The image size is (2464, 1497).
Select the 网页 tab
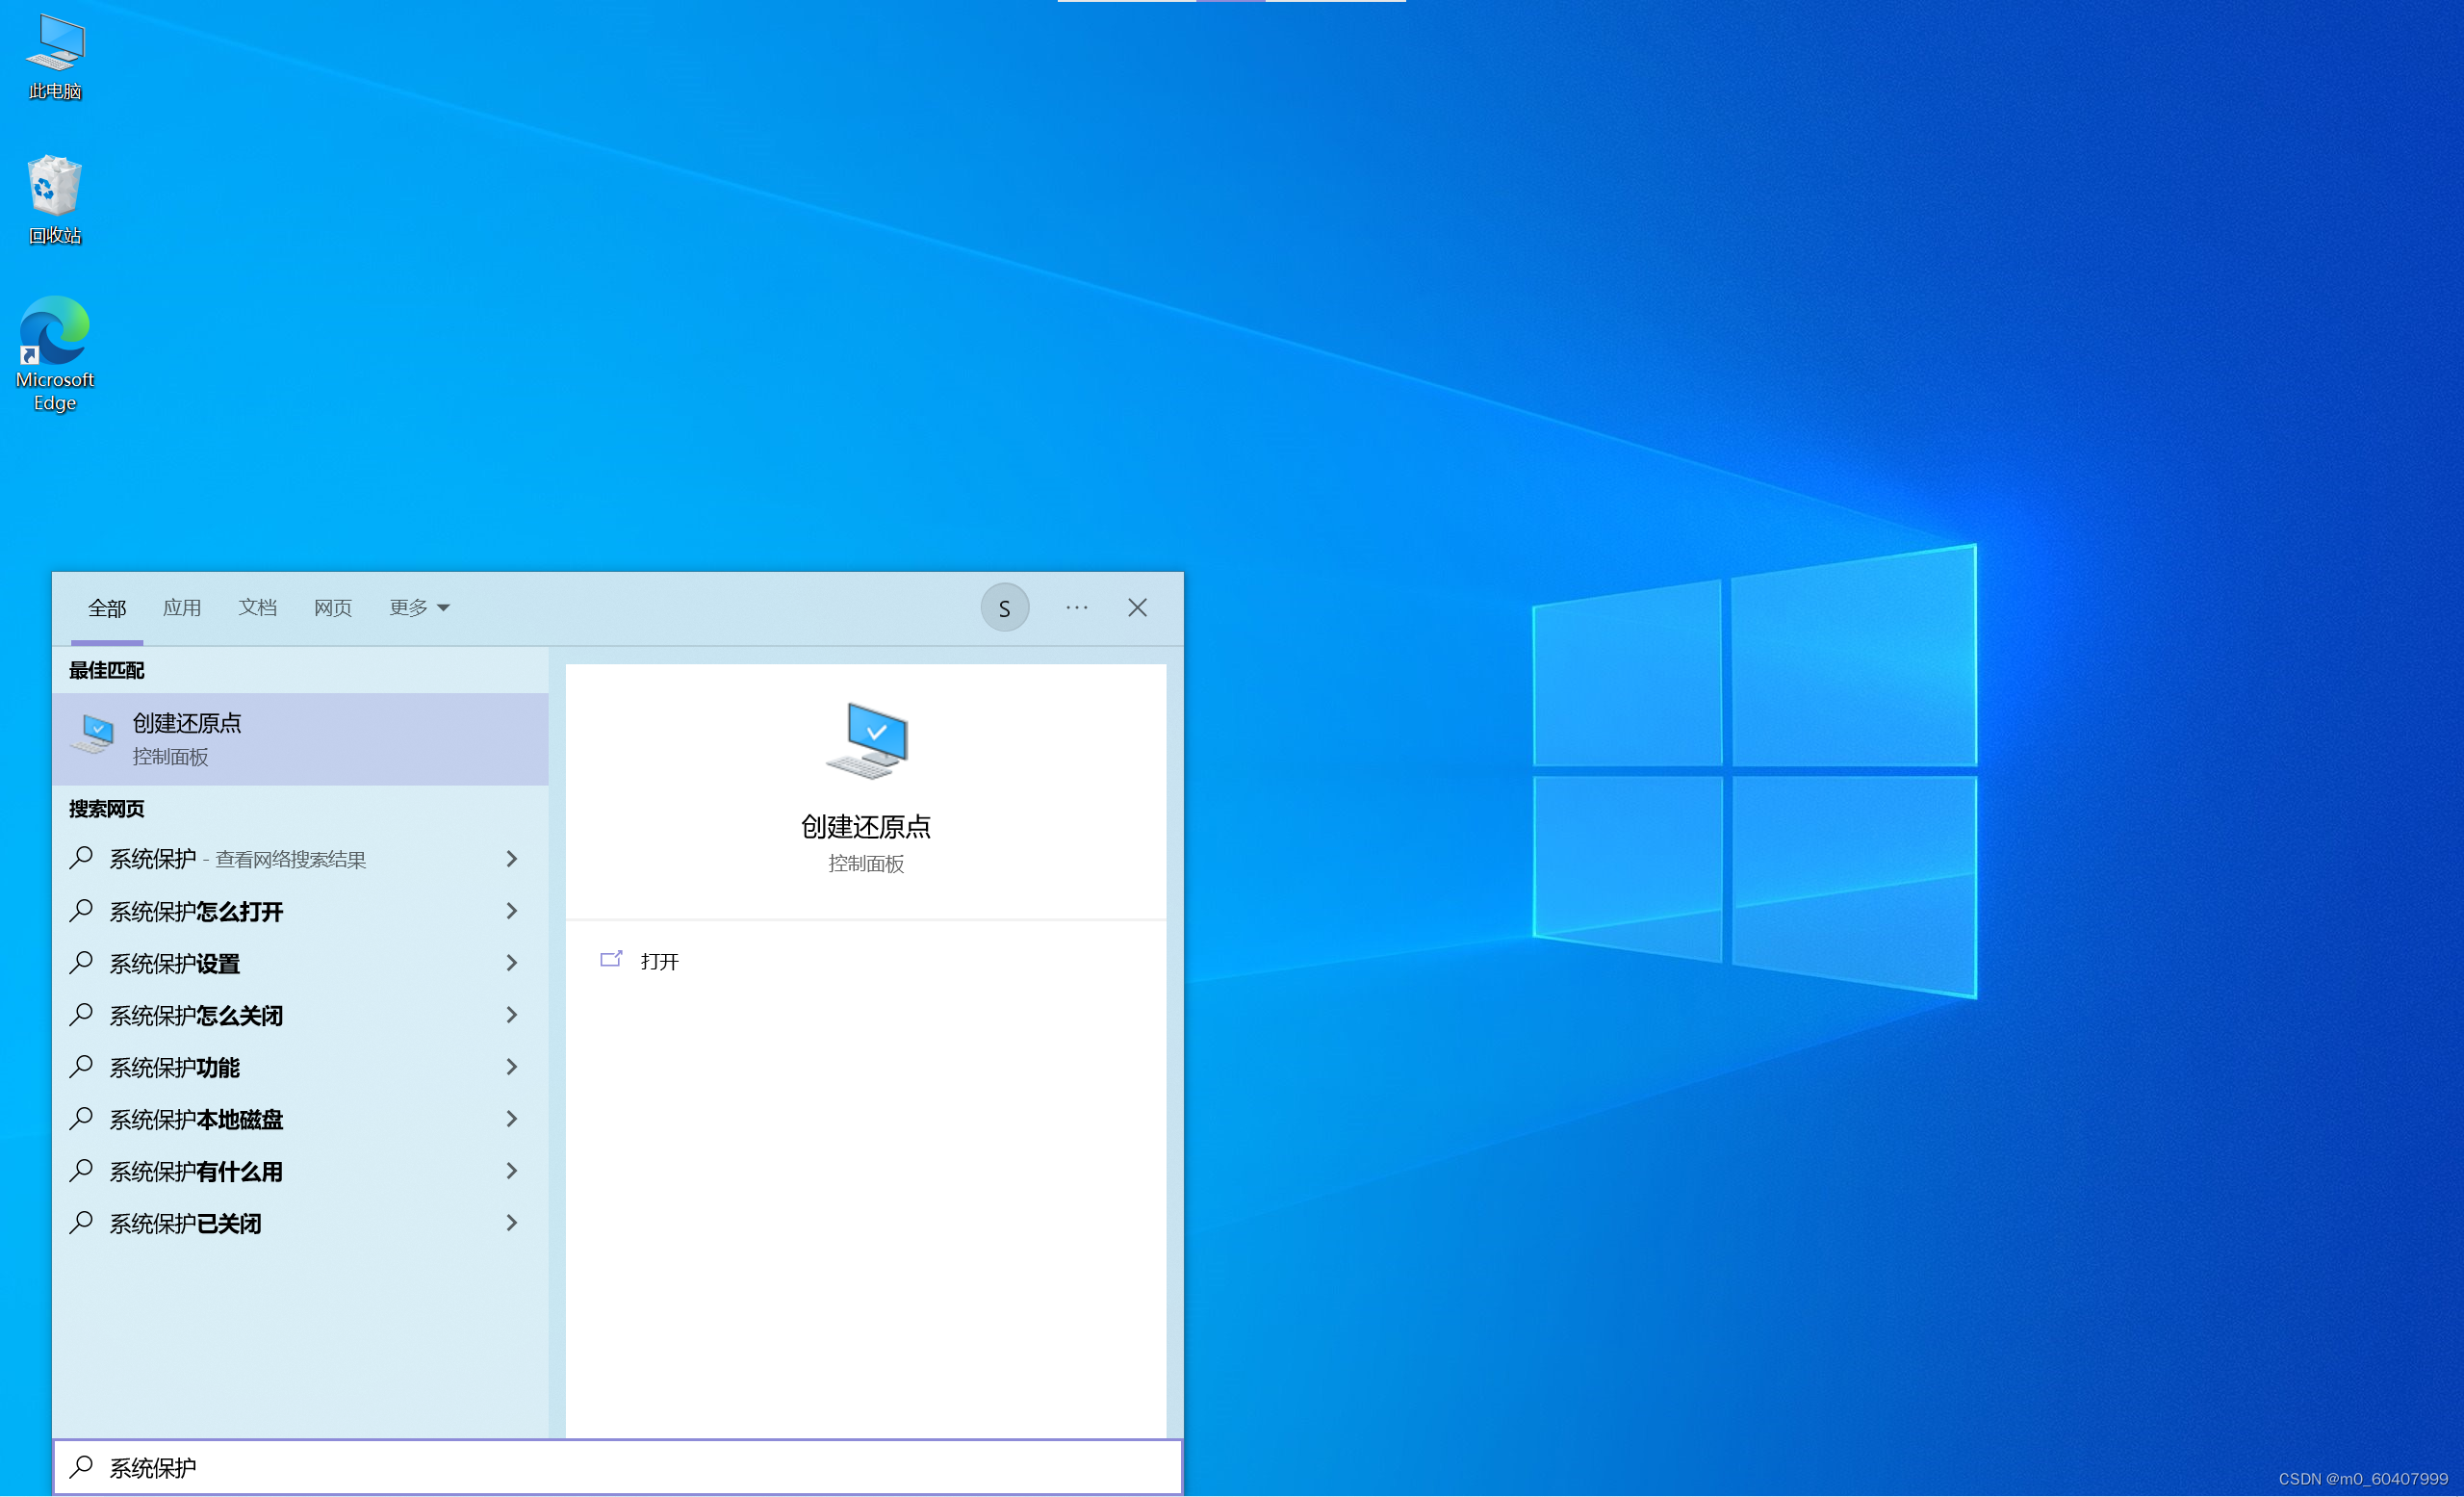click(x=333, y=608)
